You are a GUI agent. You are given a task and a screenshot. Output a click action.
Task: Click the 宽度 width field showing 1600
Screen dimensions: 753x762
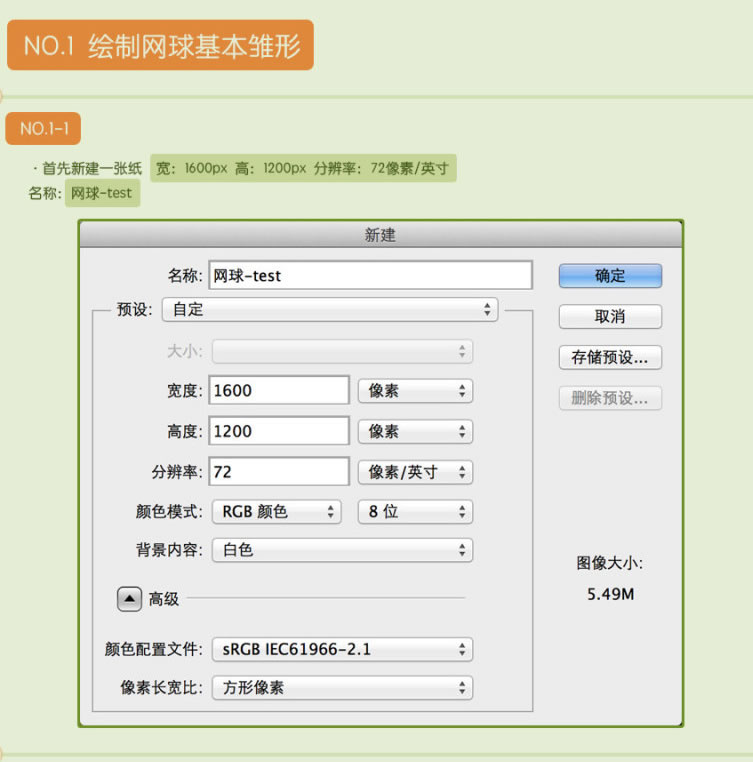[279, 390]
